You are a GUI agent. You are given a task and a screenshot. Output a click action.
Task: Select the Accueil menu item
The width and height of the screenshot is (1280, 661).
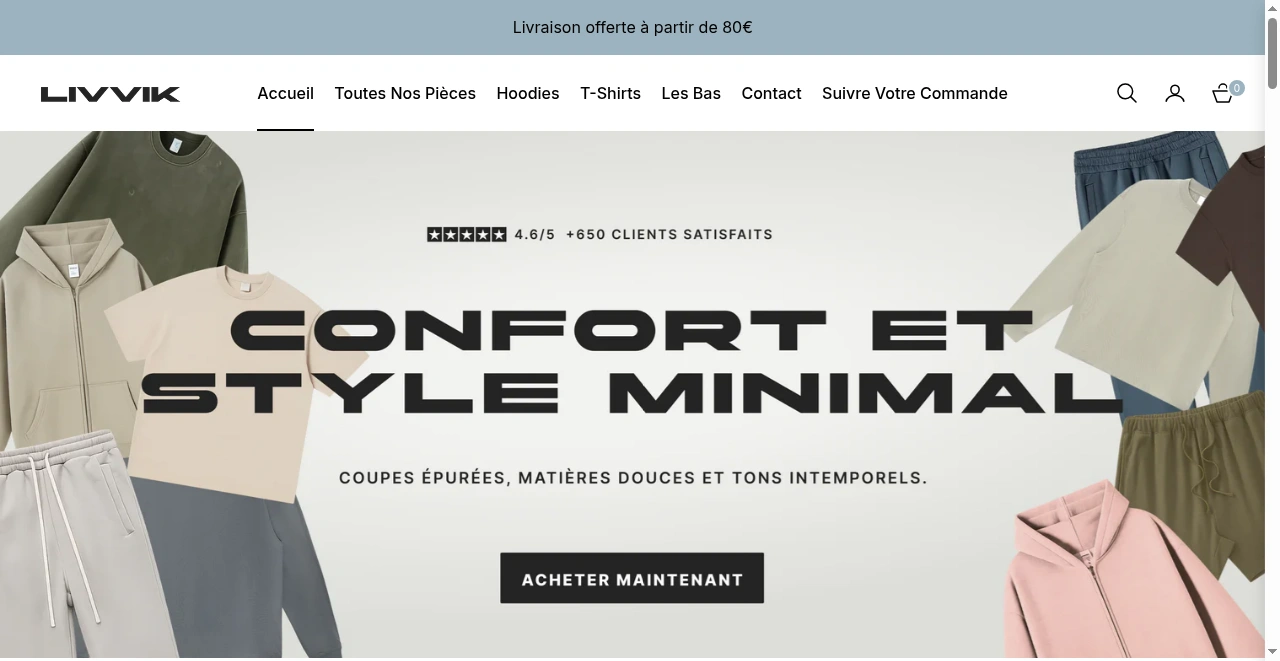coord(285,93)
